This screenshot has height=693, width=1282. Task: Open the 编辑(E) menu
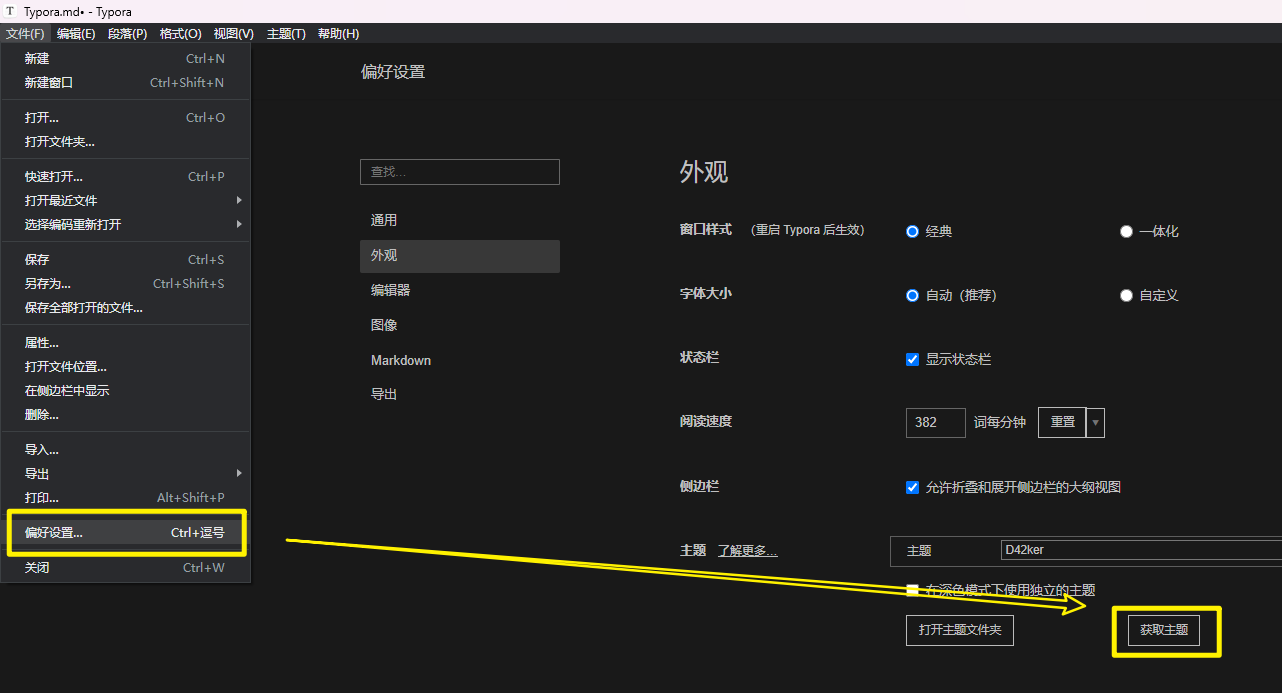point(76,34)
